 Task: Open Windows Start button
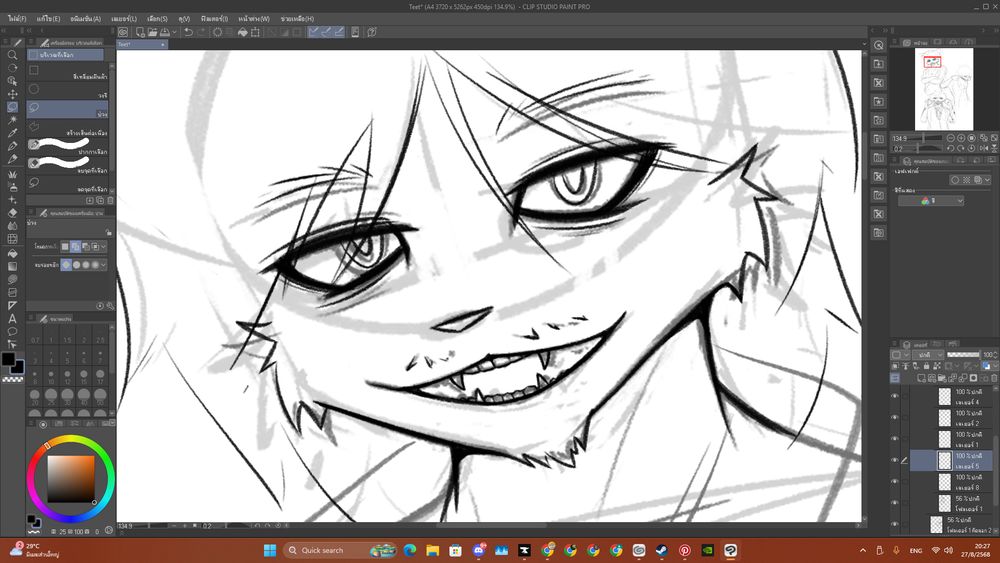[270, 550]
